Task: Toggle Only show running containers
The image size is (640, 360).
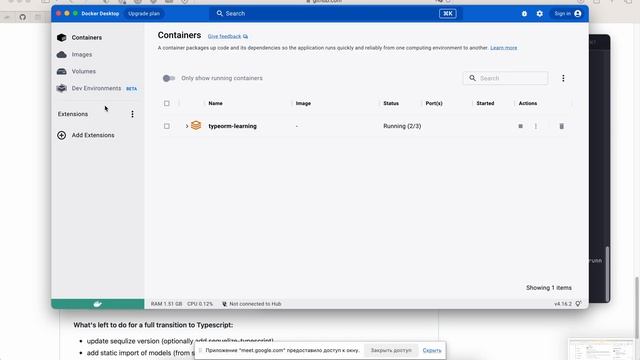Action: coord(169,78)
